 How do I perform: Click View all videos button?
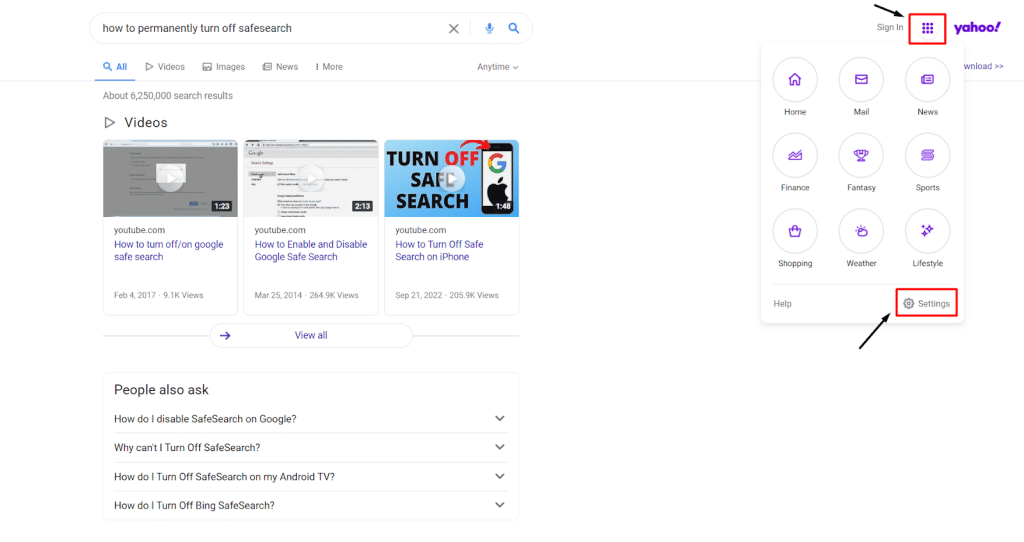(311, 336)
